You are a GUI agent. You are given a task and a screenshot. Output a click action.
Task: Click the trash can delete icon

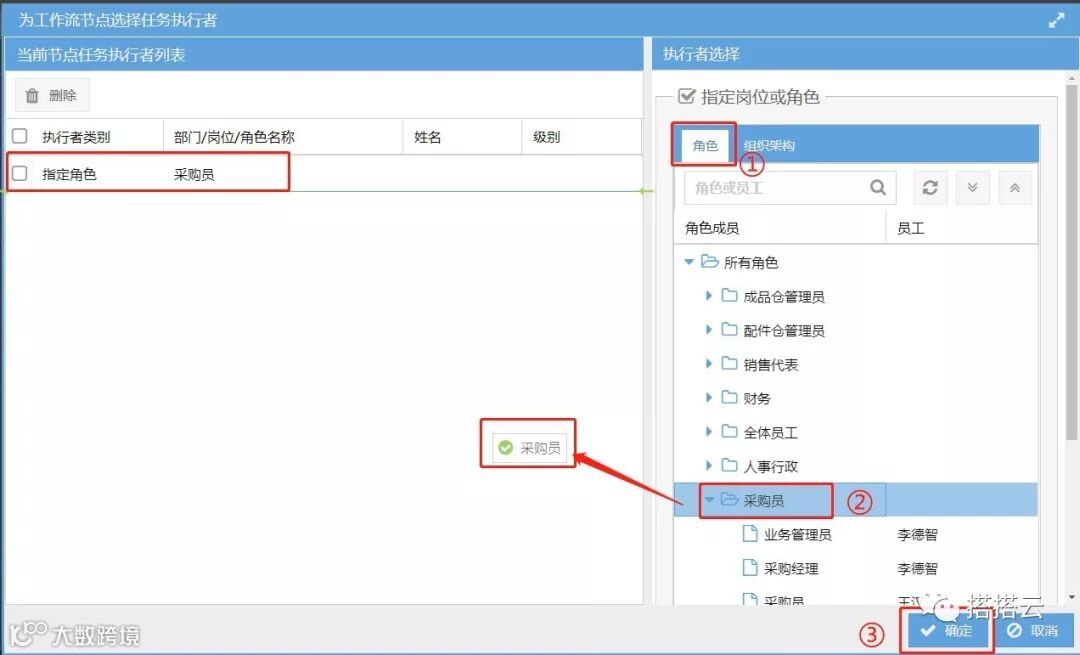coord(32,96)
